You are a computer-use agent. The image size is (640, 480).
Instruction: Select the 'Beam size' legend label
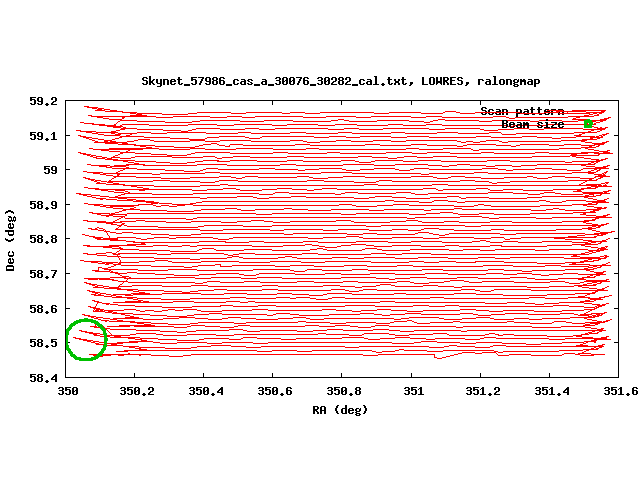coord(533,124)
